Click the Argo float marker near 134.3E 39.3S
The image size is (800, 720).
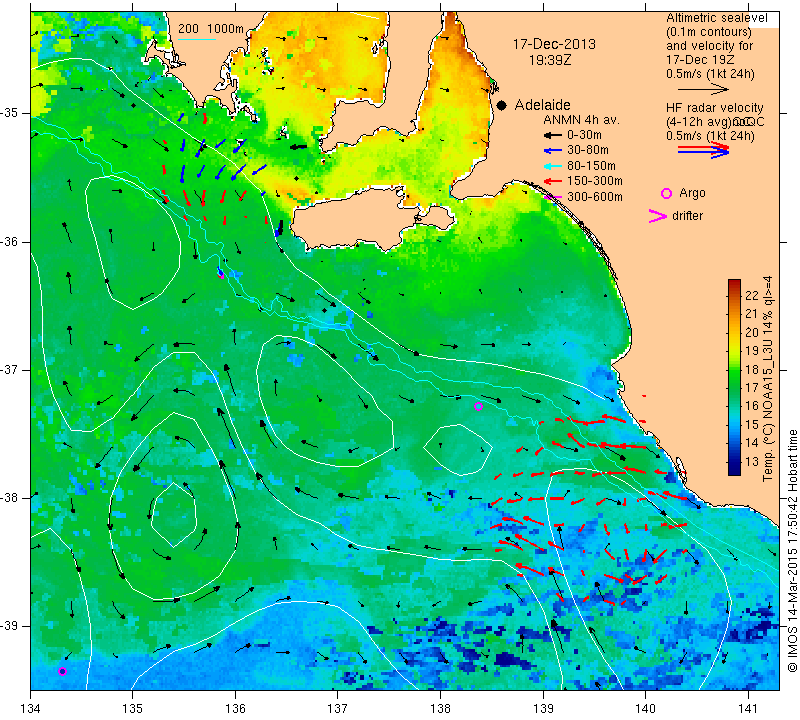[x=62, y=672]
